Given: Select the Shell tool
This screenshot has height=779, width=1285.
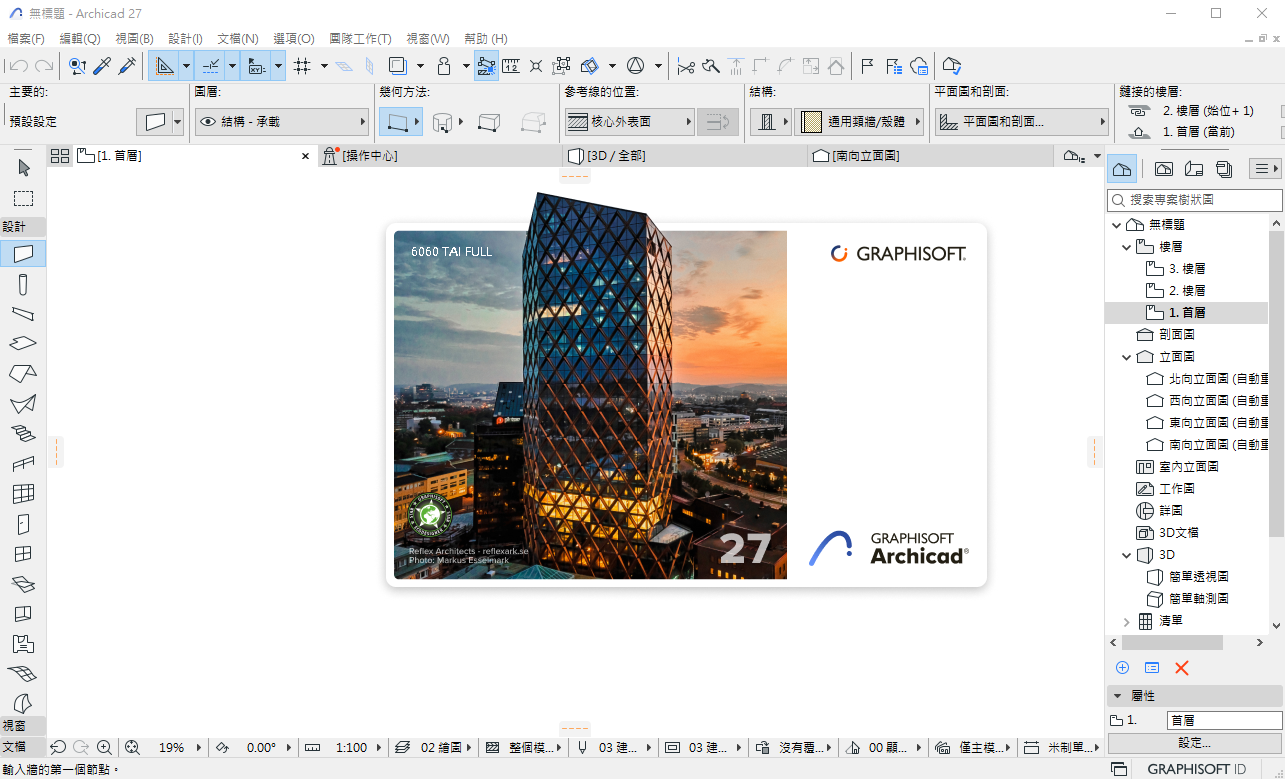Looking at the screenshot, I should pos(23,404).
